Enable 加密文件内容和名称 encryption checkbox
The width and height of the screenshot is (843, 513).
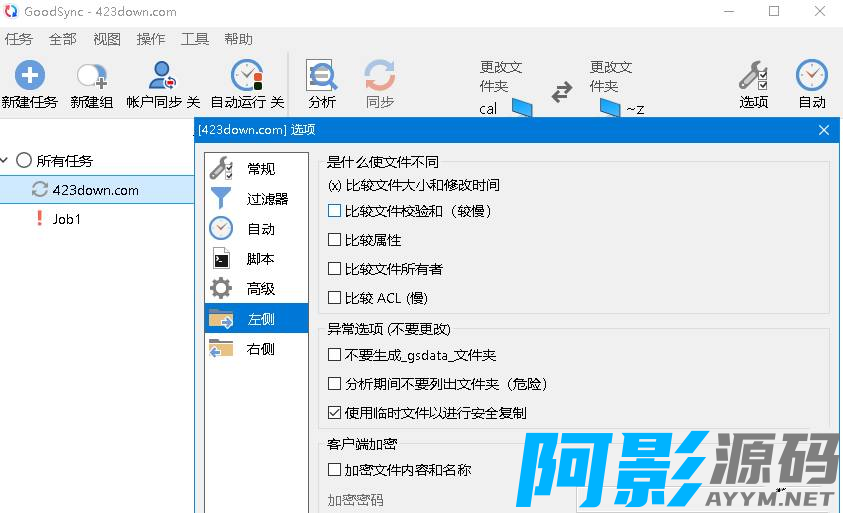tap(334, 469)
